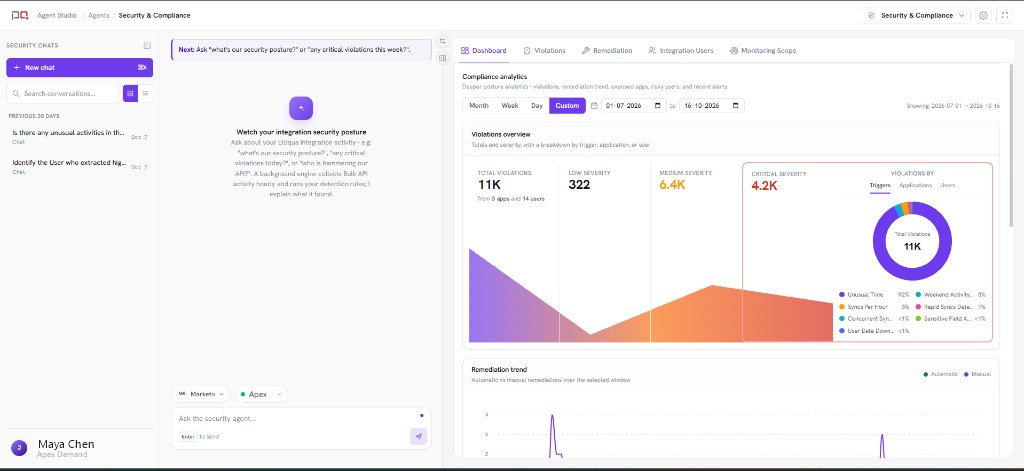
Task: Click the shield icon in agent selector
Action: coord(871,15)
